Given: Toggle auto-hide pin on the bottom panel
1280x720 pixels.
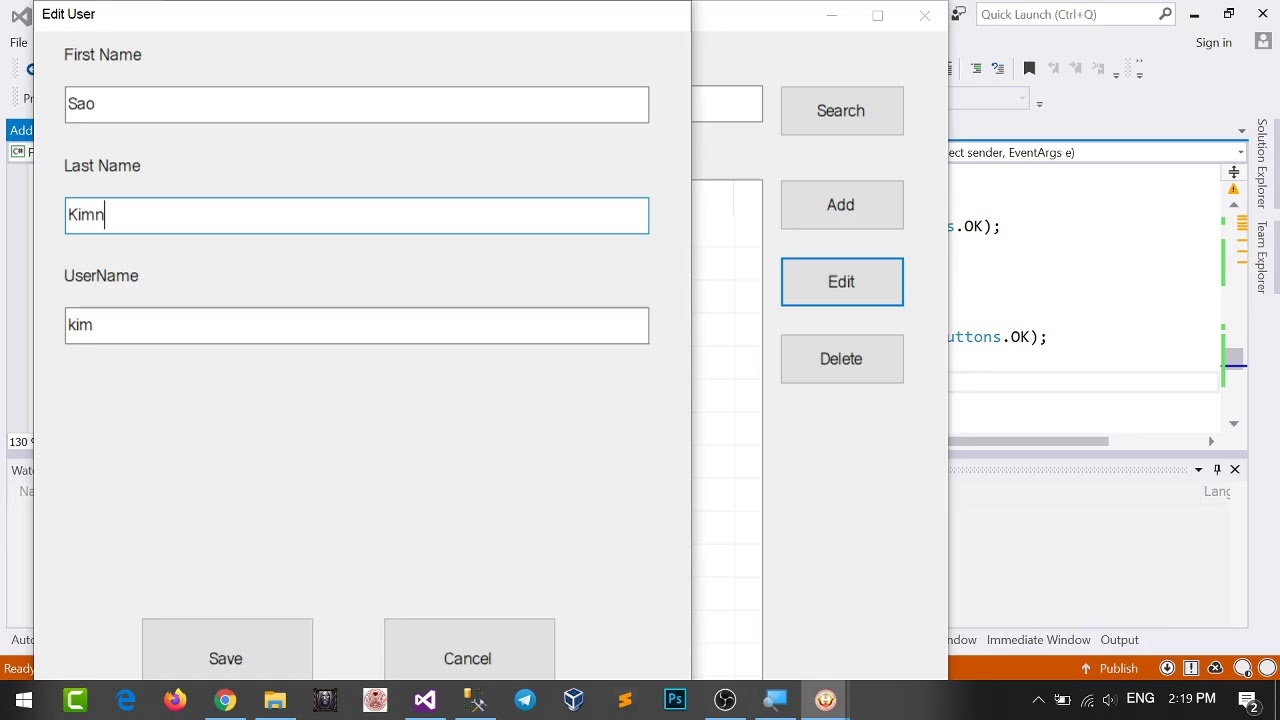Looking at the screenshot, I should coord(1217,470).
